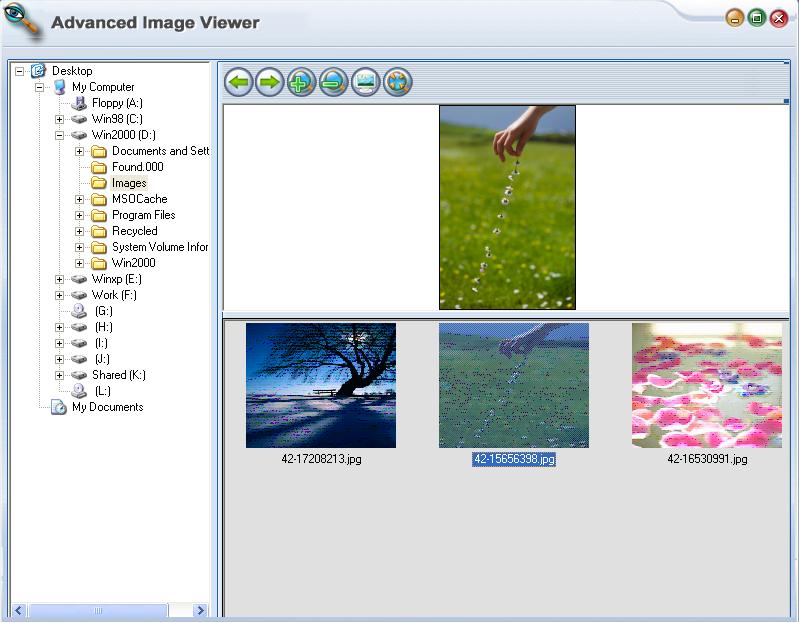Expand the Shared (K:) drive
799x623 pixels.
click(60, 375)
